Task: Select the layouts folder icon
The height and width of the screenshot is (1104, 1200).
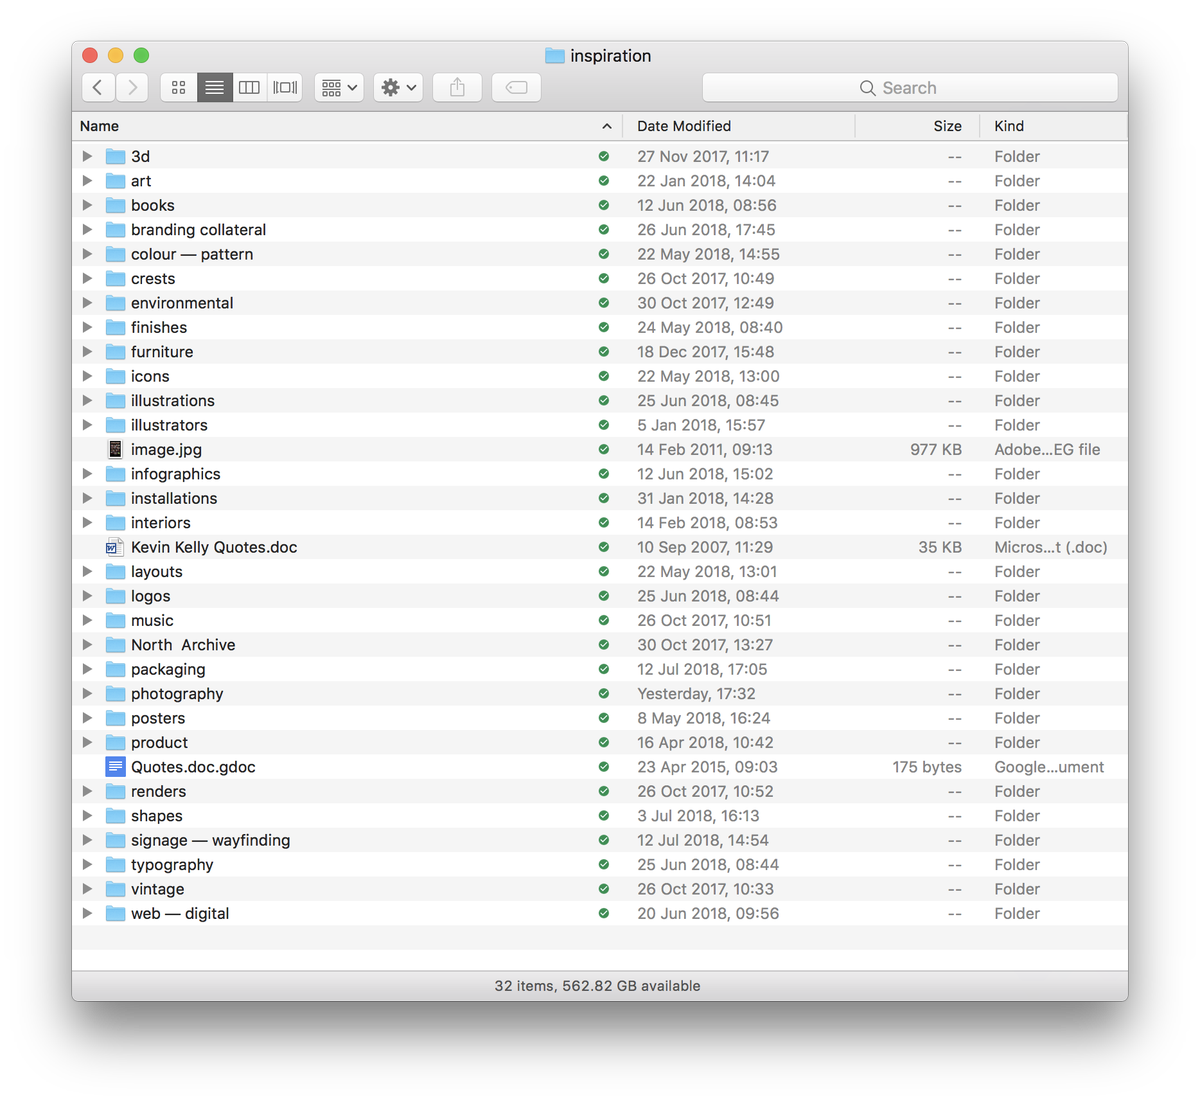Action: tap(115, 572)
